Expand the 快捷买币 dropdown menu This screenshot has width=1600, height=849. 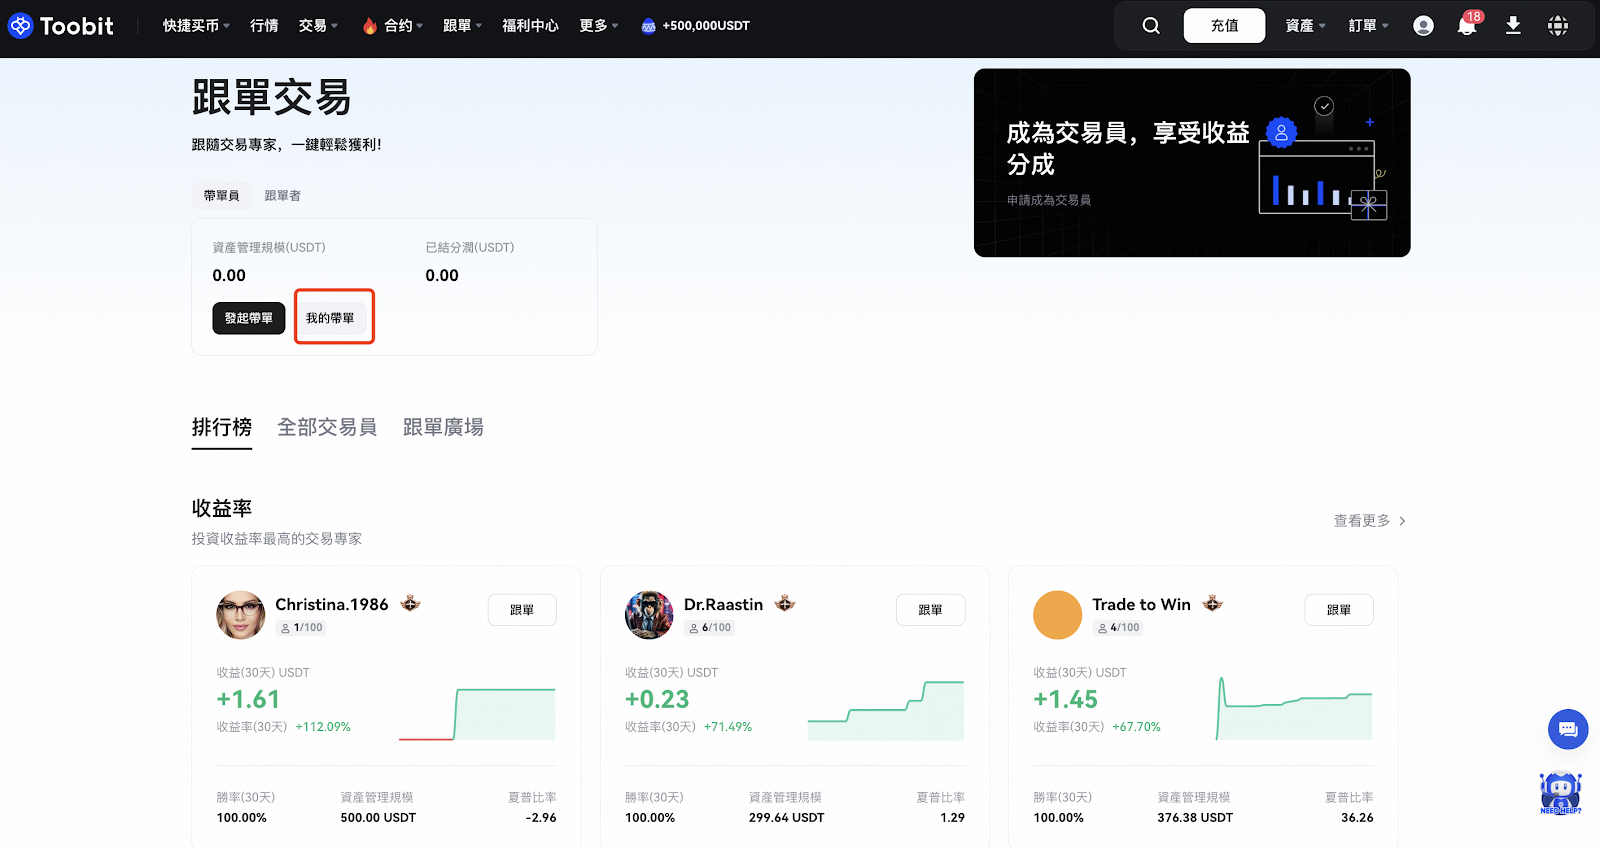tap(196, 26)
